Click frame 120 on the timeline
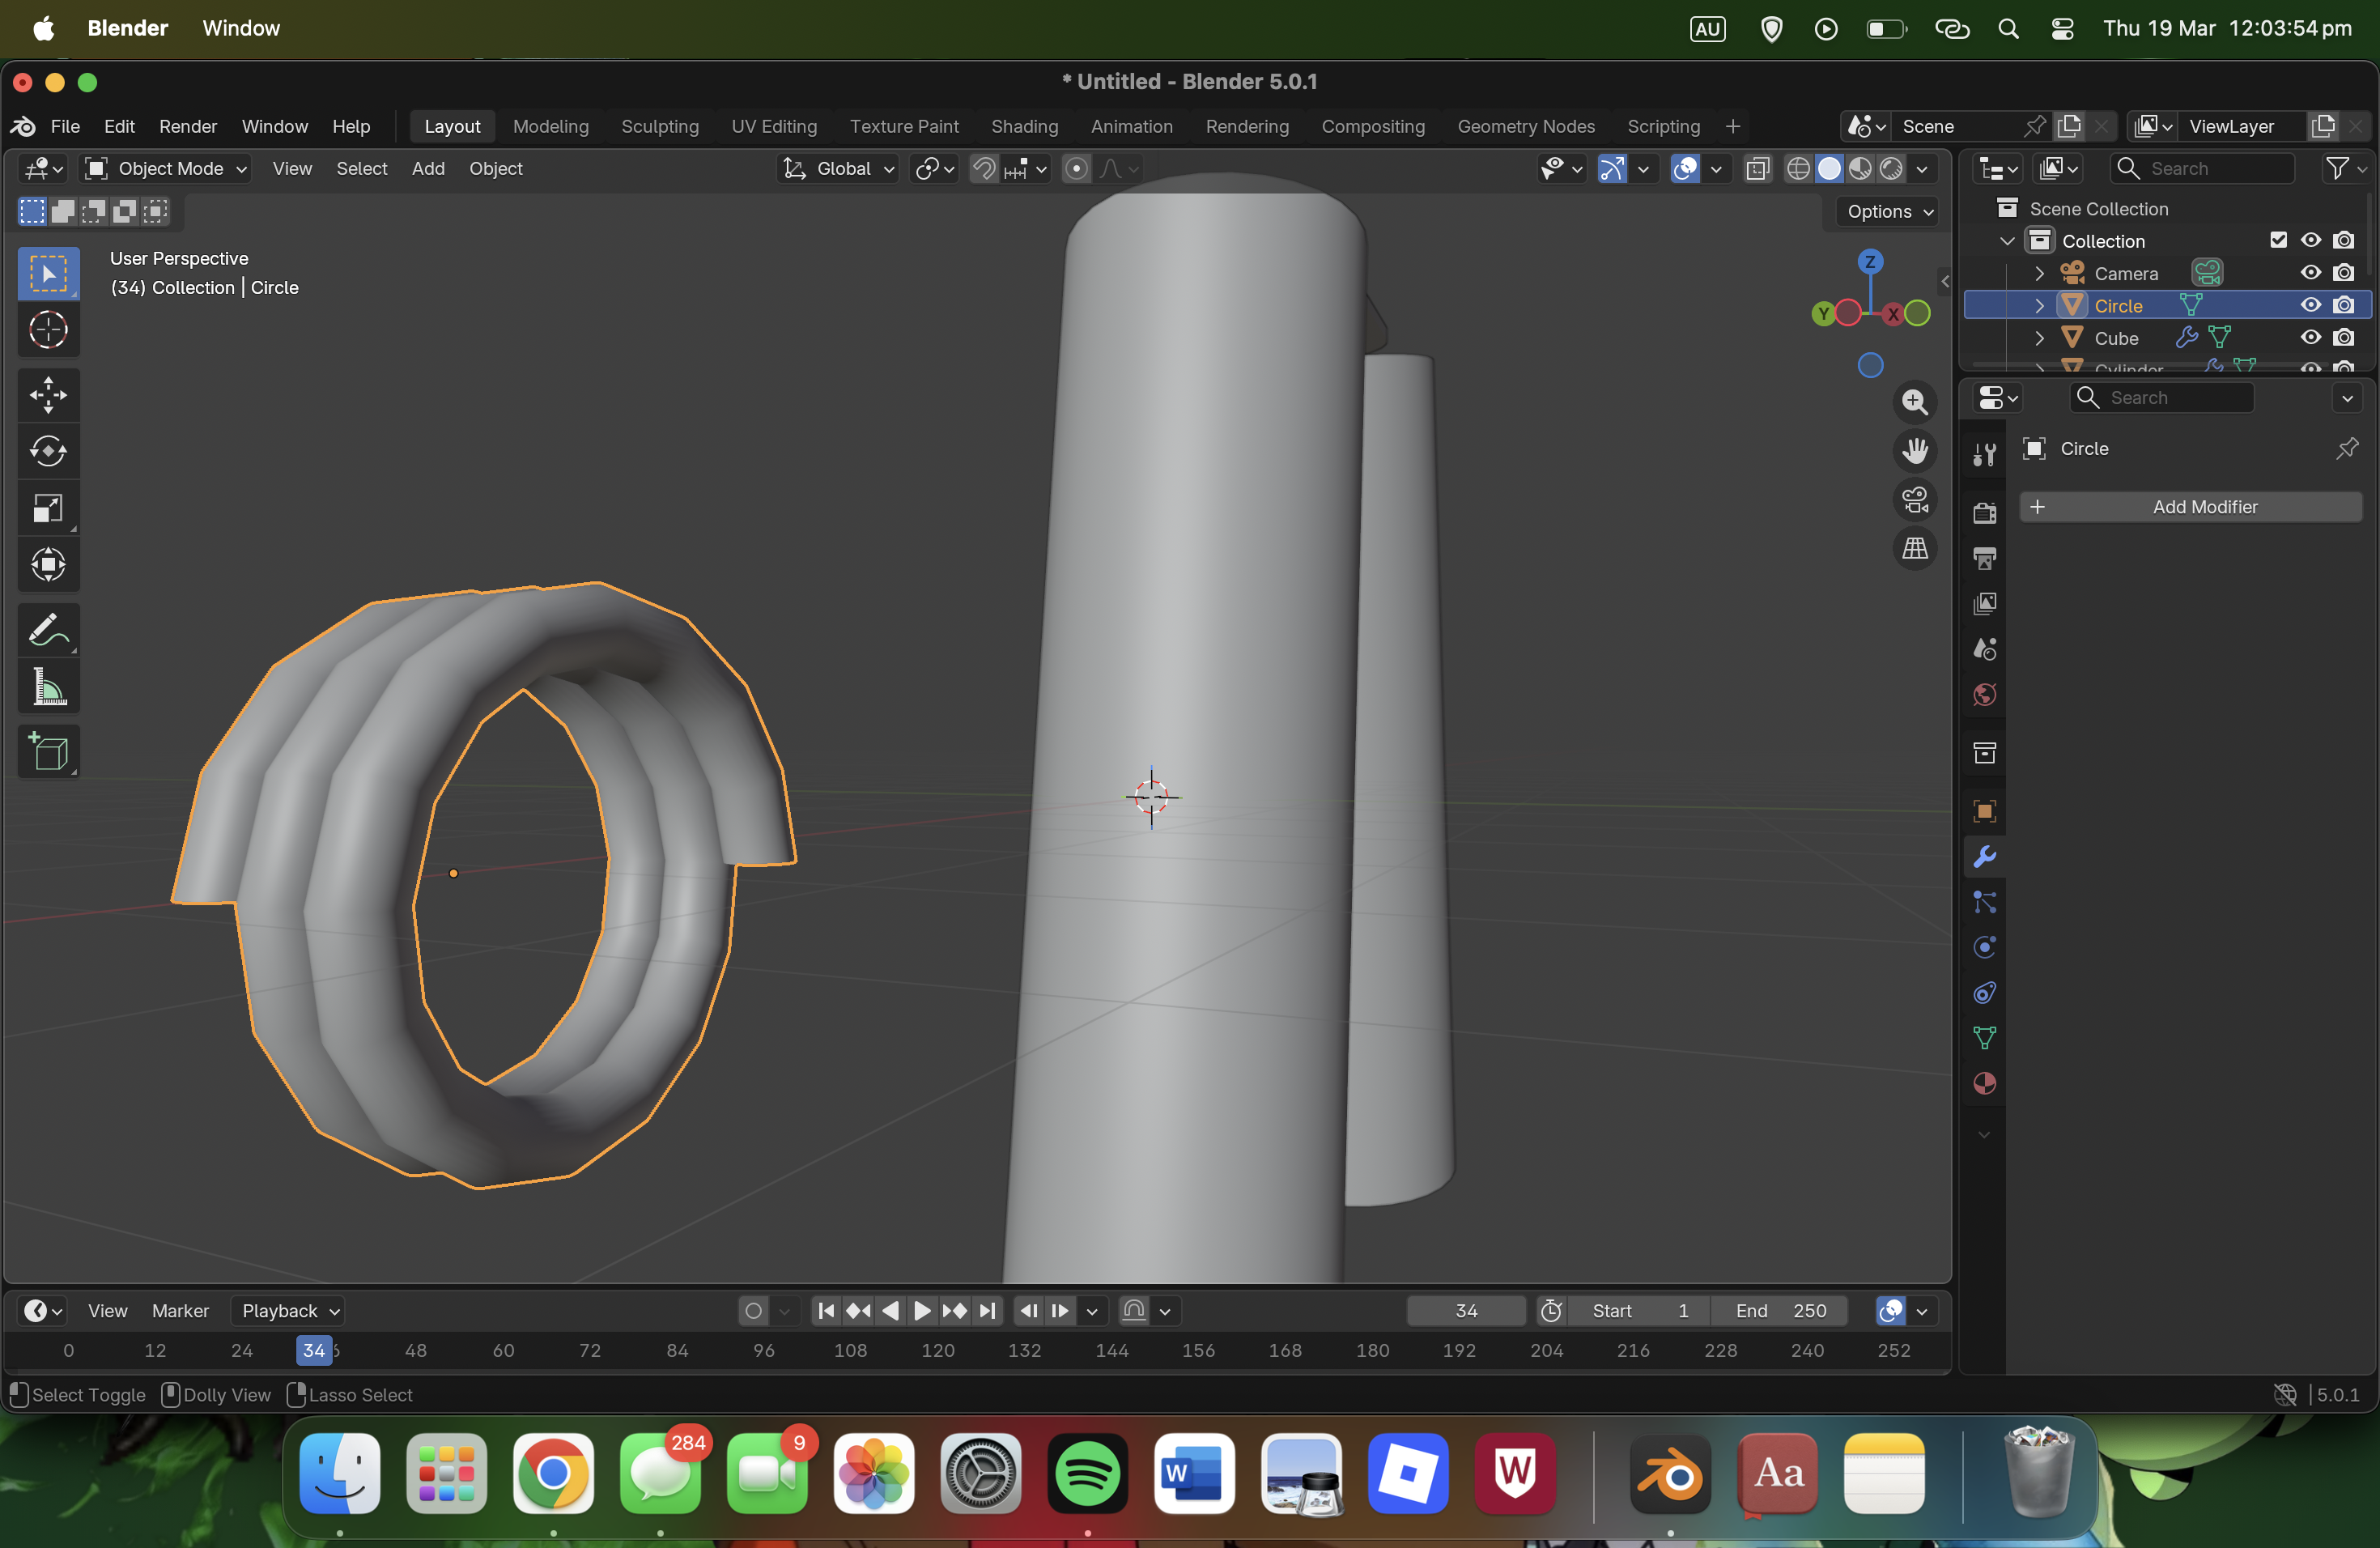Image resolution: width=2380 pixels, height=1548 pixels. [x=937, y=1350]
